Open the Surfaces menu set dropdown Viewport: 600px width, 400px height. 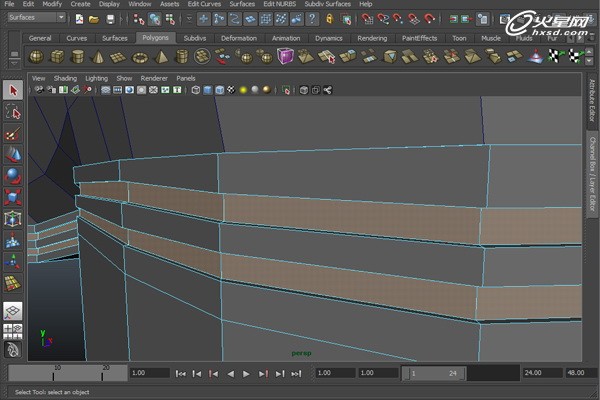tap(36, 18)
